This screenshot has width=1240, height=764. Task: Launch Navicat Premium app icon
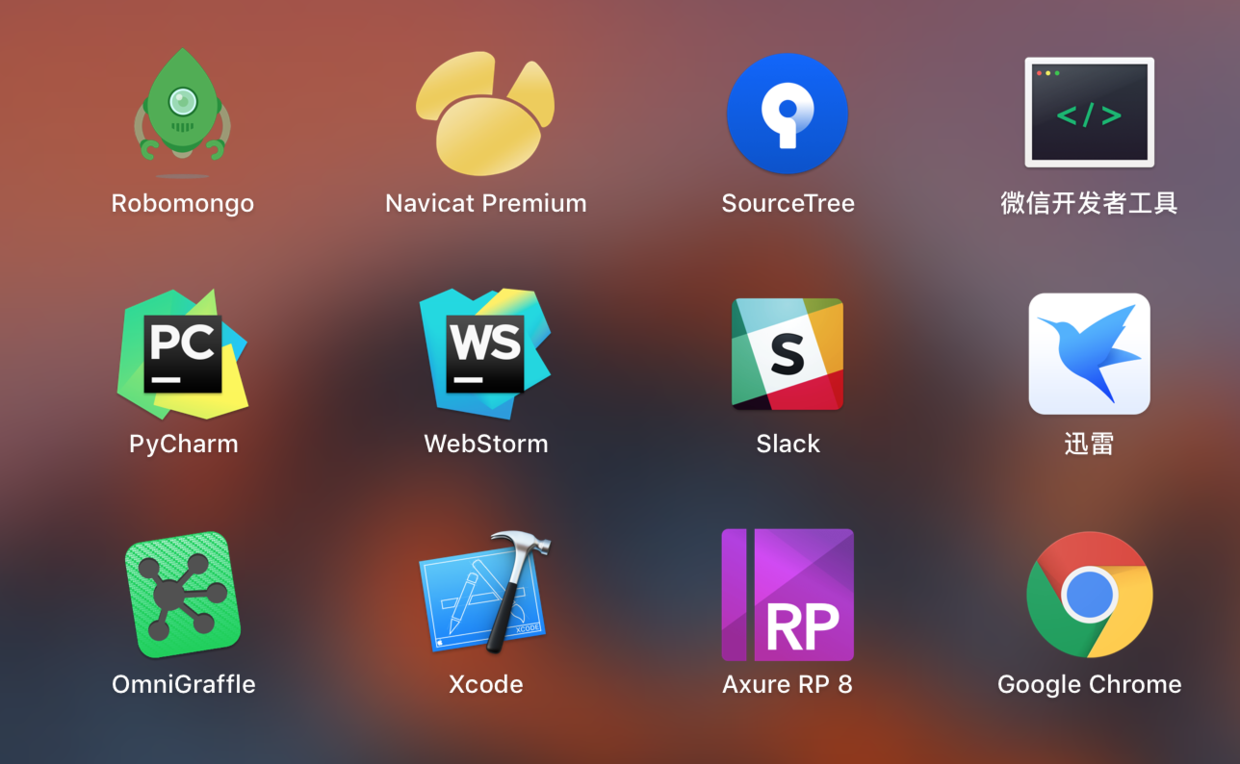click(x=486, y=113)
